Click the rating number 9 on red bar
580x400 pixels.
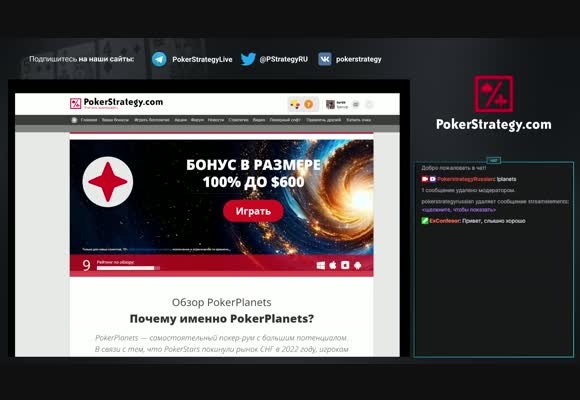click(86, 265)
